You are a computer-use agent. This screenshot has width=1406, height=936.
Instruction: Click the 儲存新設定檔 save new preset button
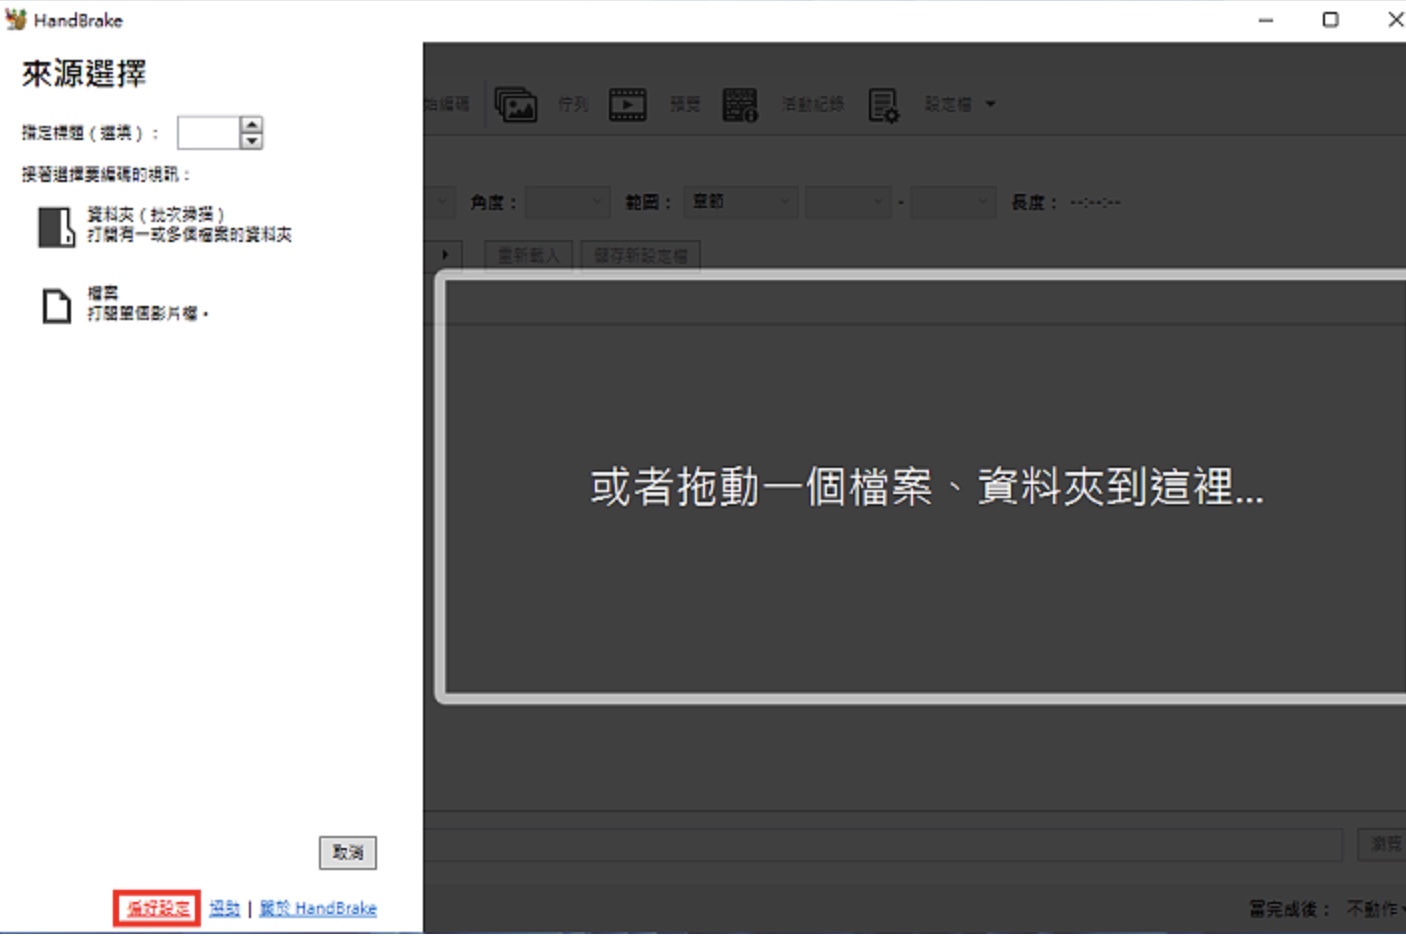(641, 256)
